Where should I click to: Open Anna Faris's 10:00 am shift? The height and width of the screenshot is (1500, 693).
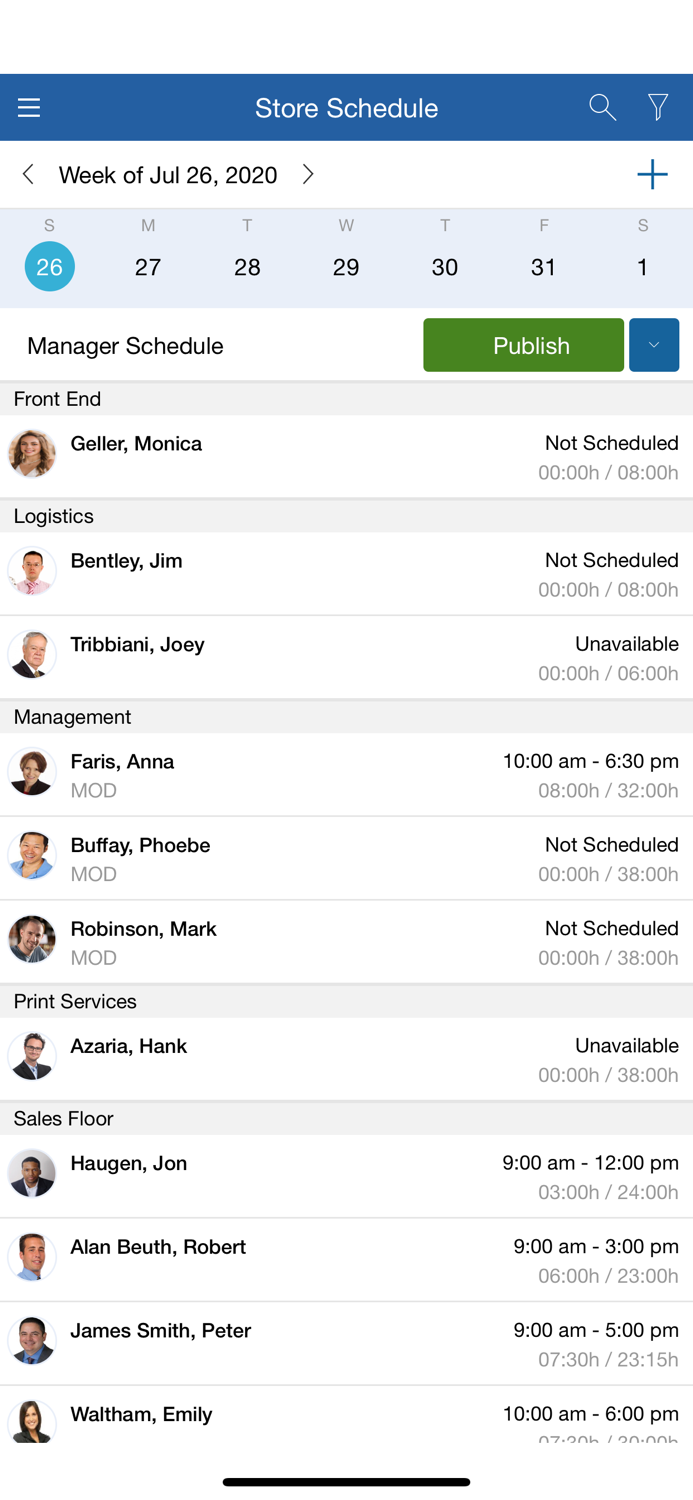point(590,762)
